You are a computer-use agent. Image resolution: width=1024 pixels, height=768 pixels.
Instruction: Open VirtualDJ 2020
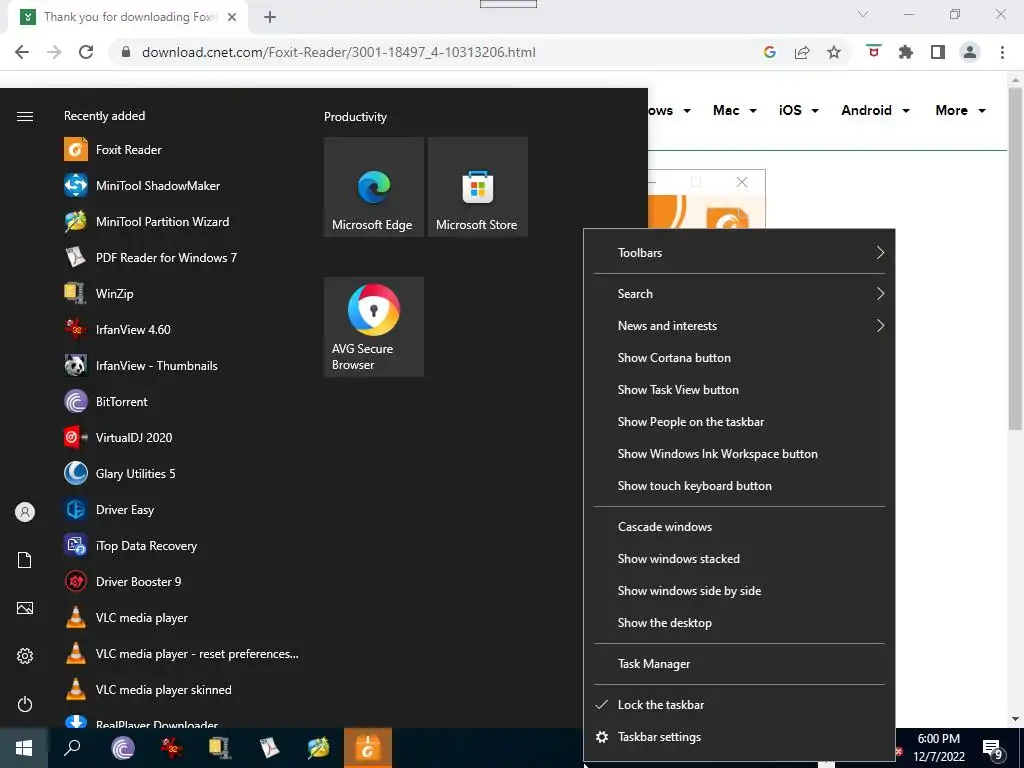183,438
